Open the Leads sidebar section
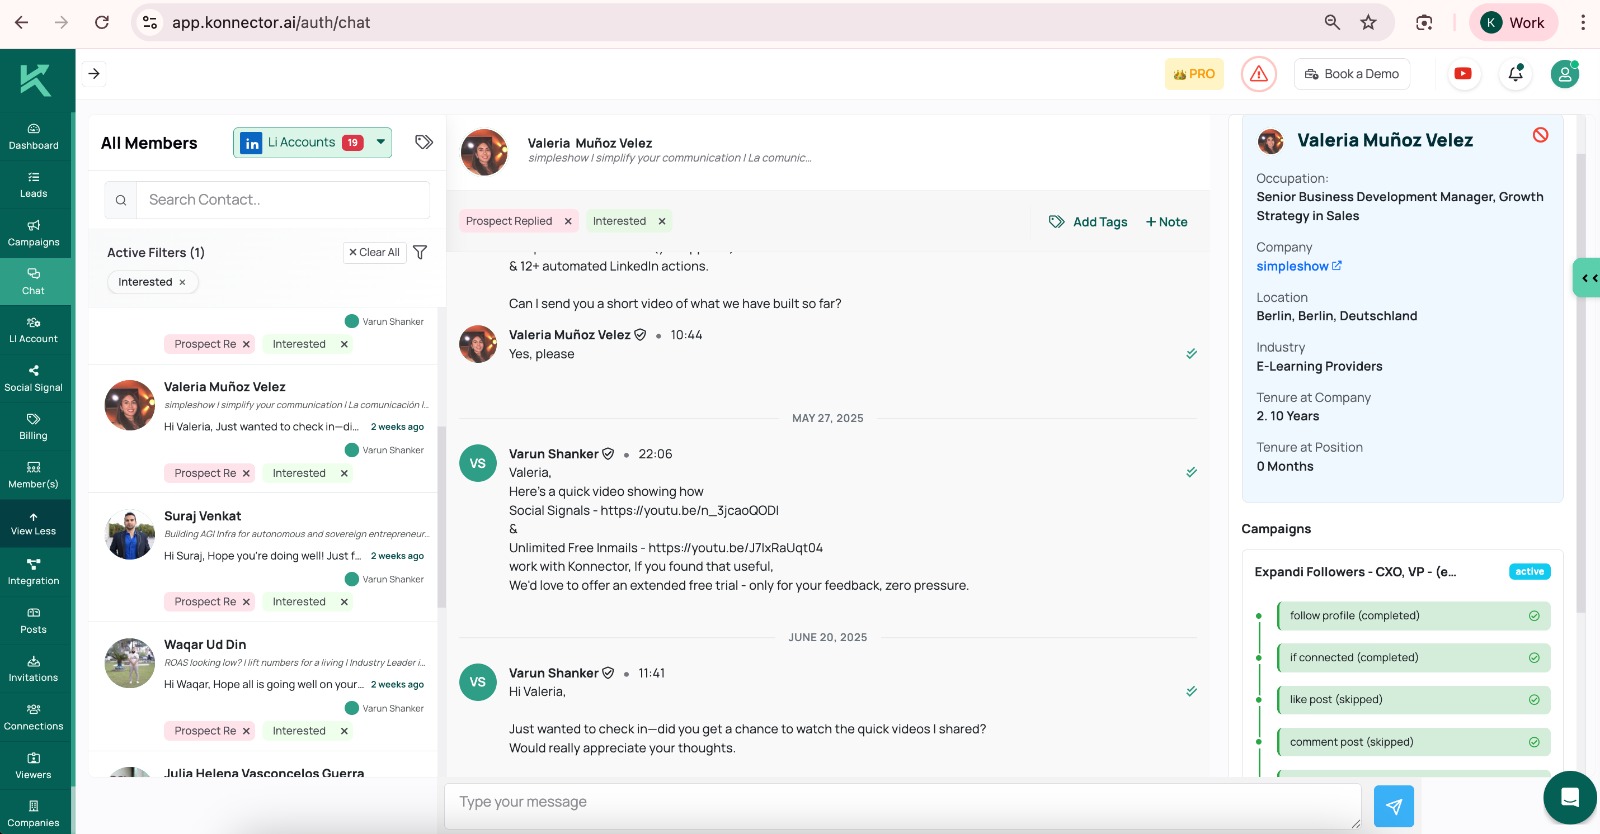The image size is (1600, 834). click(x=34, y=184)
